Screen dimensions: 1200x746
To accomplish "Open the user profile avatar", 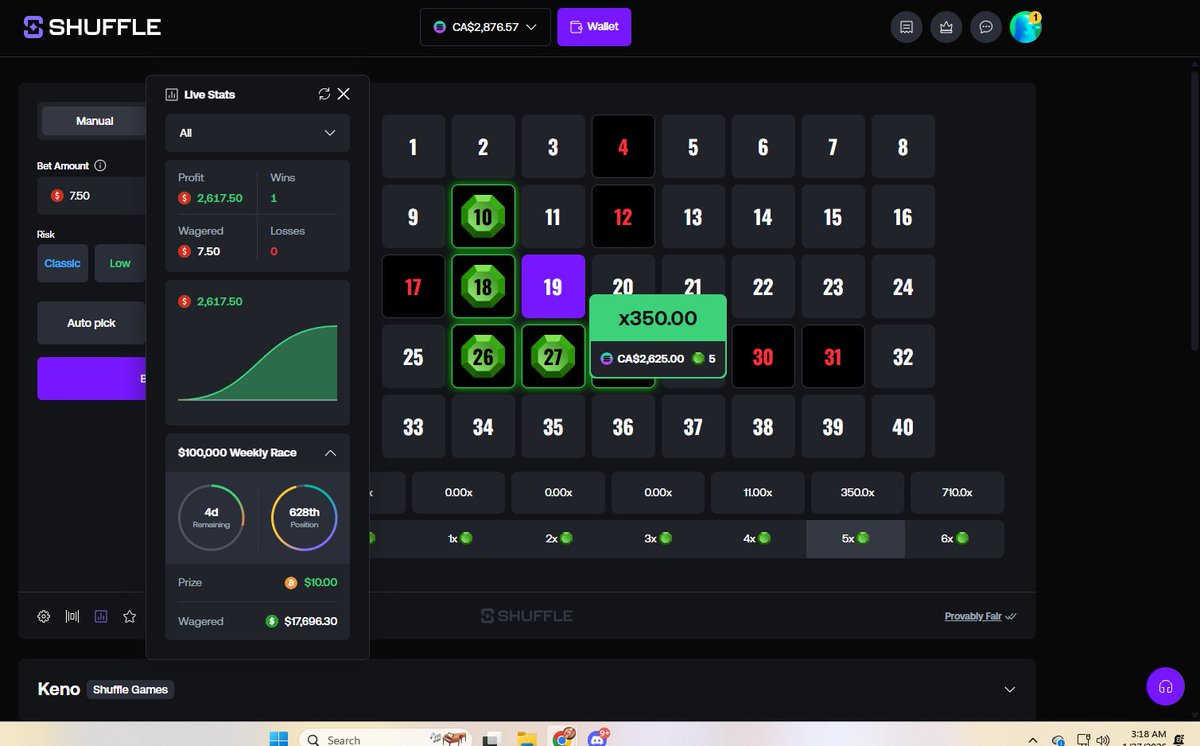I will (x=1026, y=27).
